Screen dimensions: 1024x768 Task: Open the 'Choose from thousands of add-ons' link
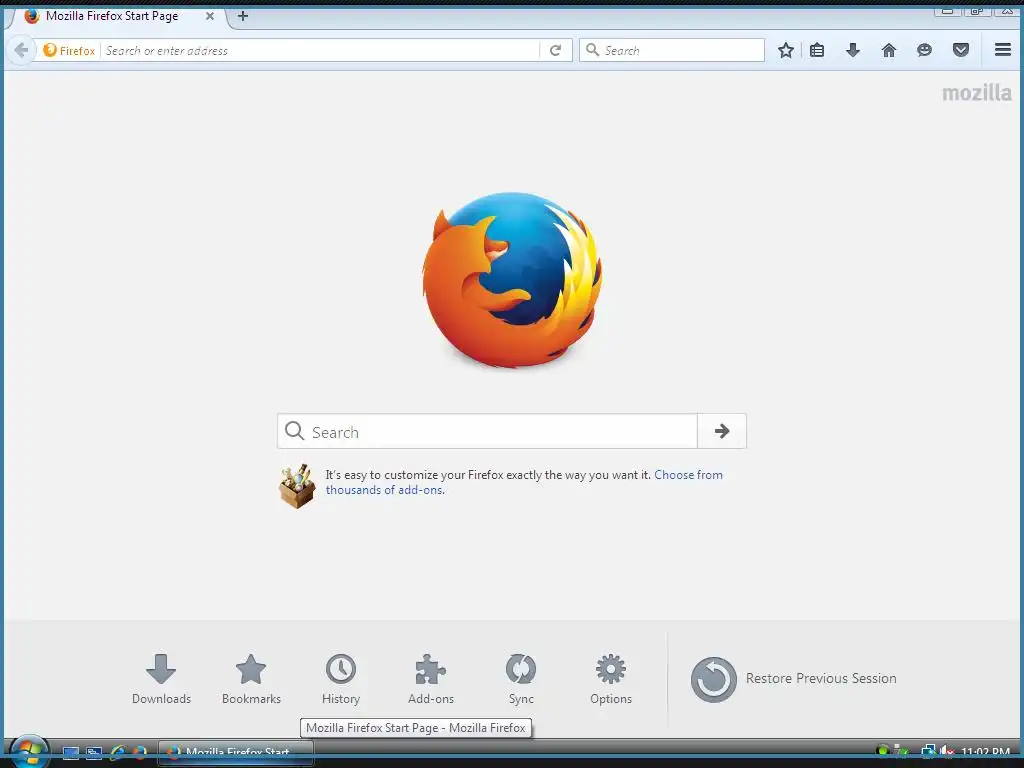coord(524,482)
